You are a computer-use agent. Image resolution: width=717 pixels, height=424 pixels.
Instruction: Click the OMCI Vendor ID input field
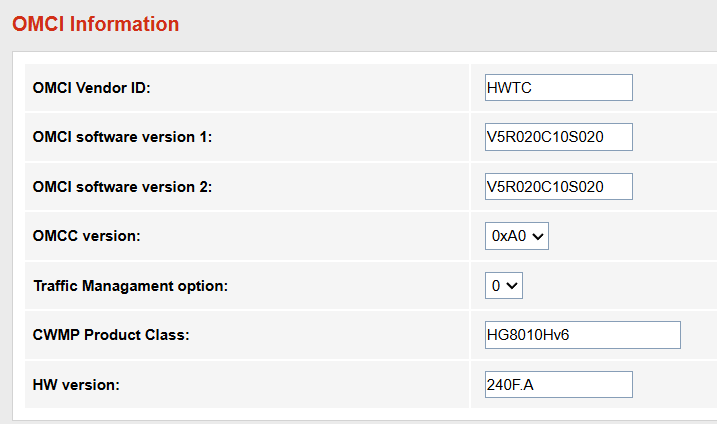(x=558, y=87)
